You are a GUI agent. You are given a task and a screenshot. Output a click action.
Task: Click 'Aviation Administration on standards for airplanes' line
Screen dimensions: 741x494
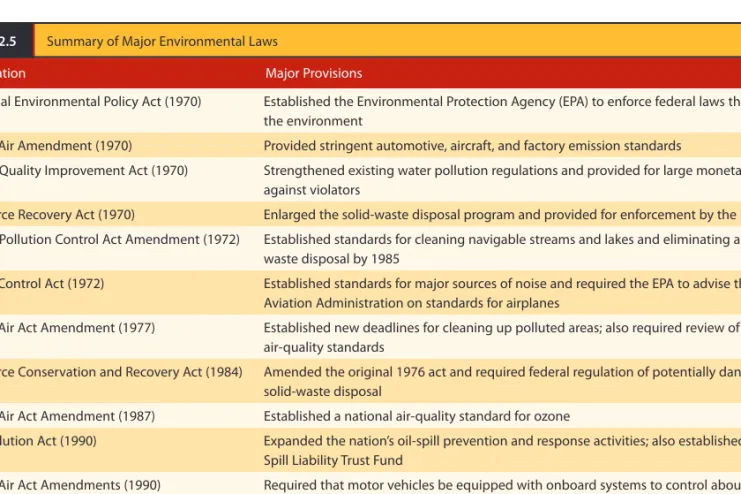click(x=412, y=303)
